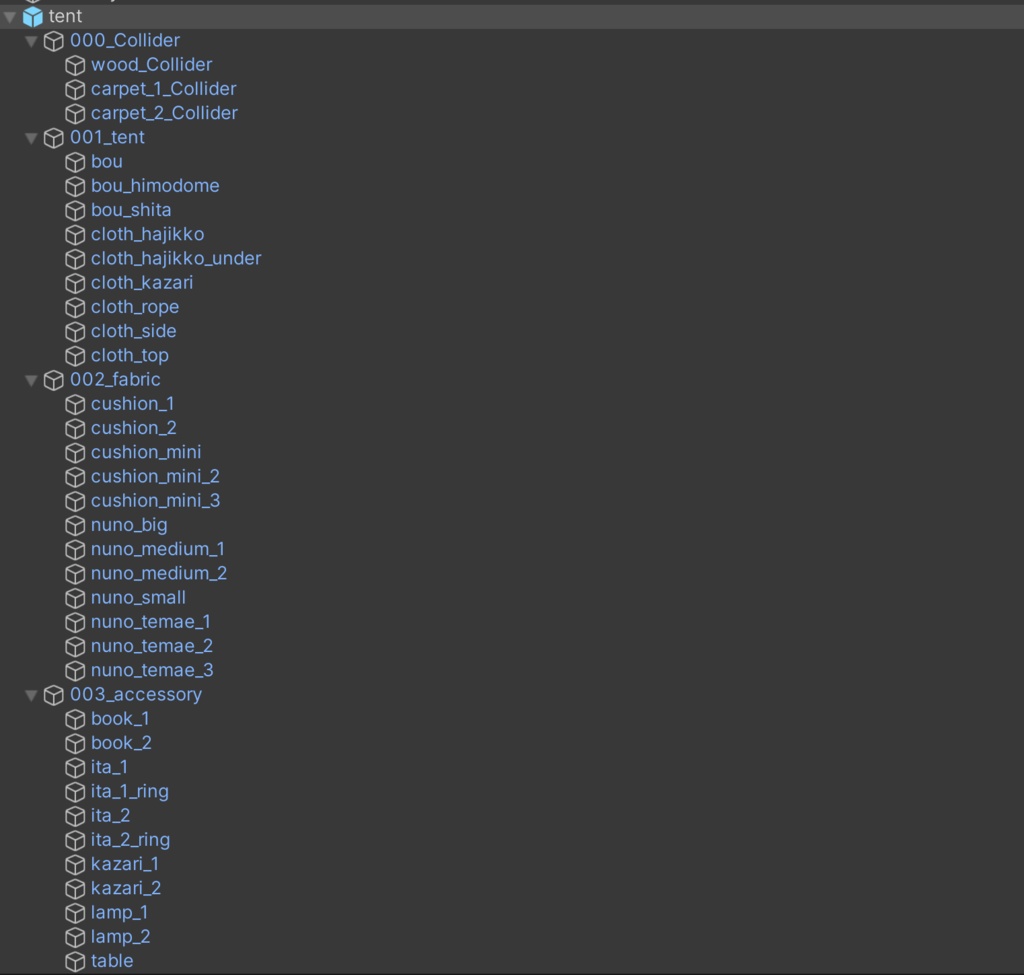Viewport: 1024px width, 975px height.
Task: Select the tent root object
Action: click(65, 16)
